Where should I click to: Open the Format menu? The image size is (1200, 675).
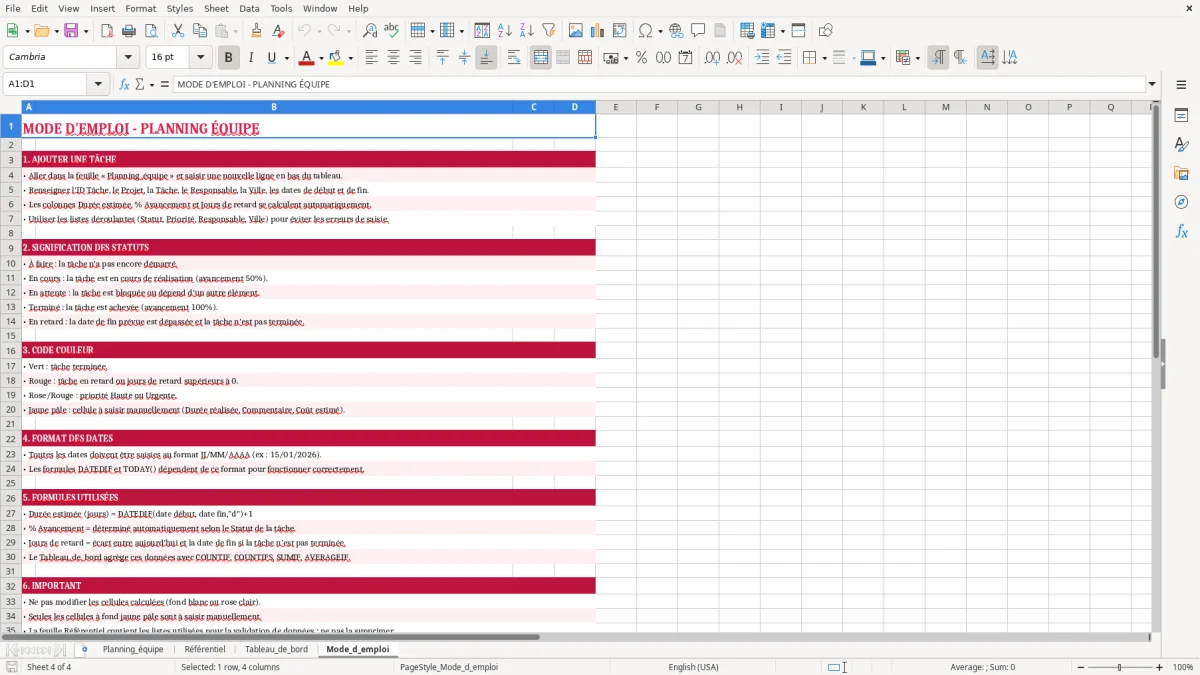[140, 8]
